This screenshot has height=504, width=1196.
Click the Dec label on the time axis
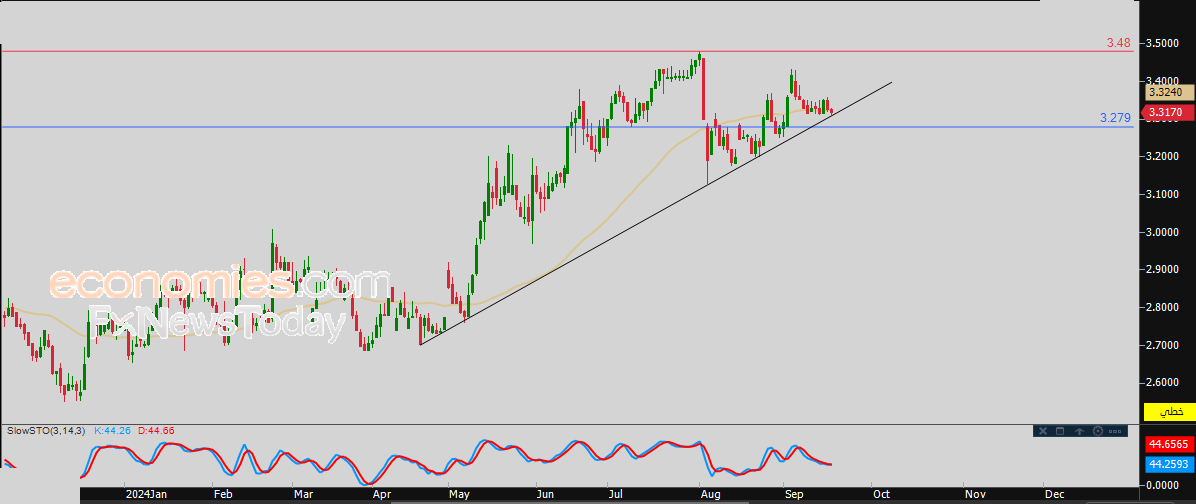coord(1055,494)
